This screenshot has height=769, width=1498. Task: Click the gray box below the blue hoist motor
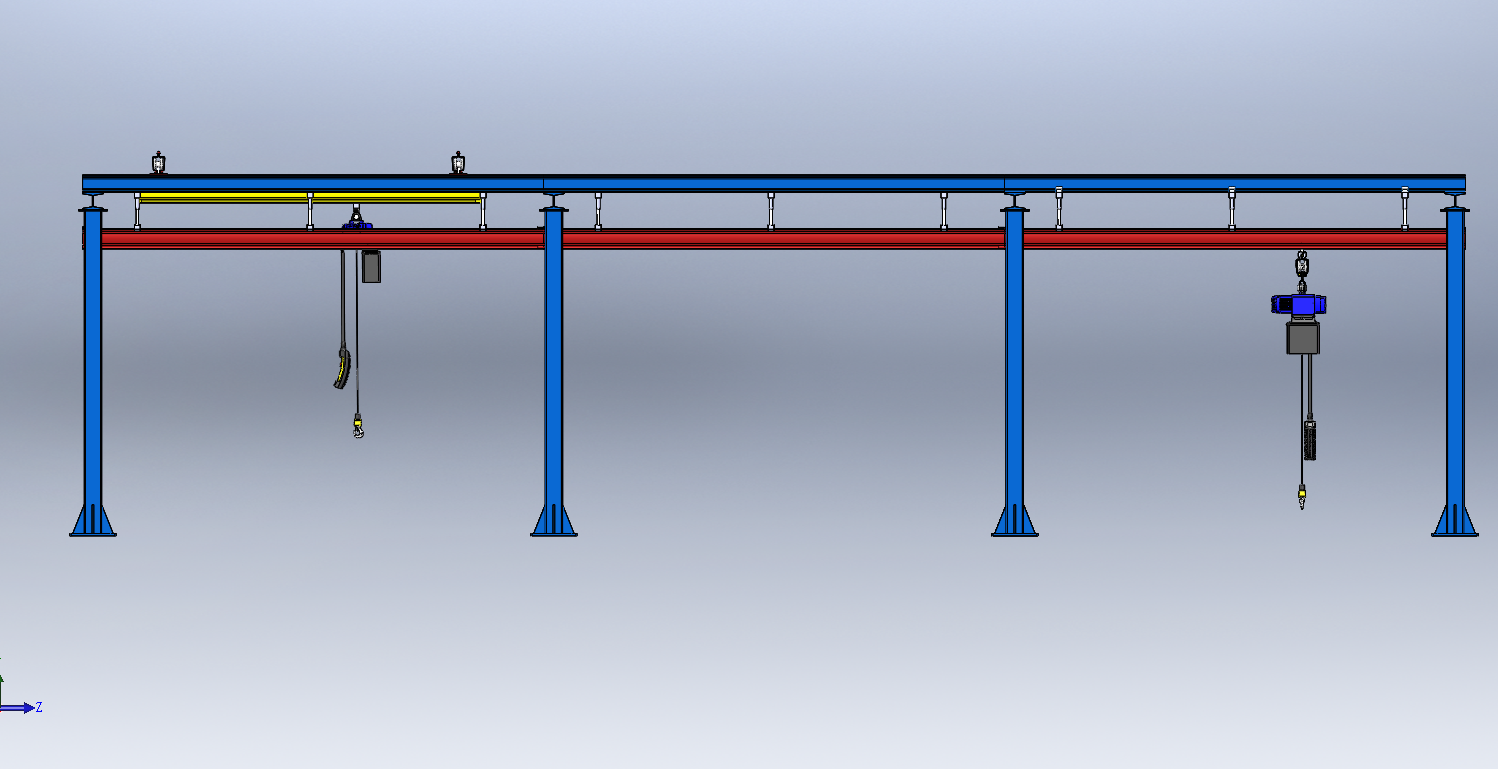coord(1303,337)
